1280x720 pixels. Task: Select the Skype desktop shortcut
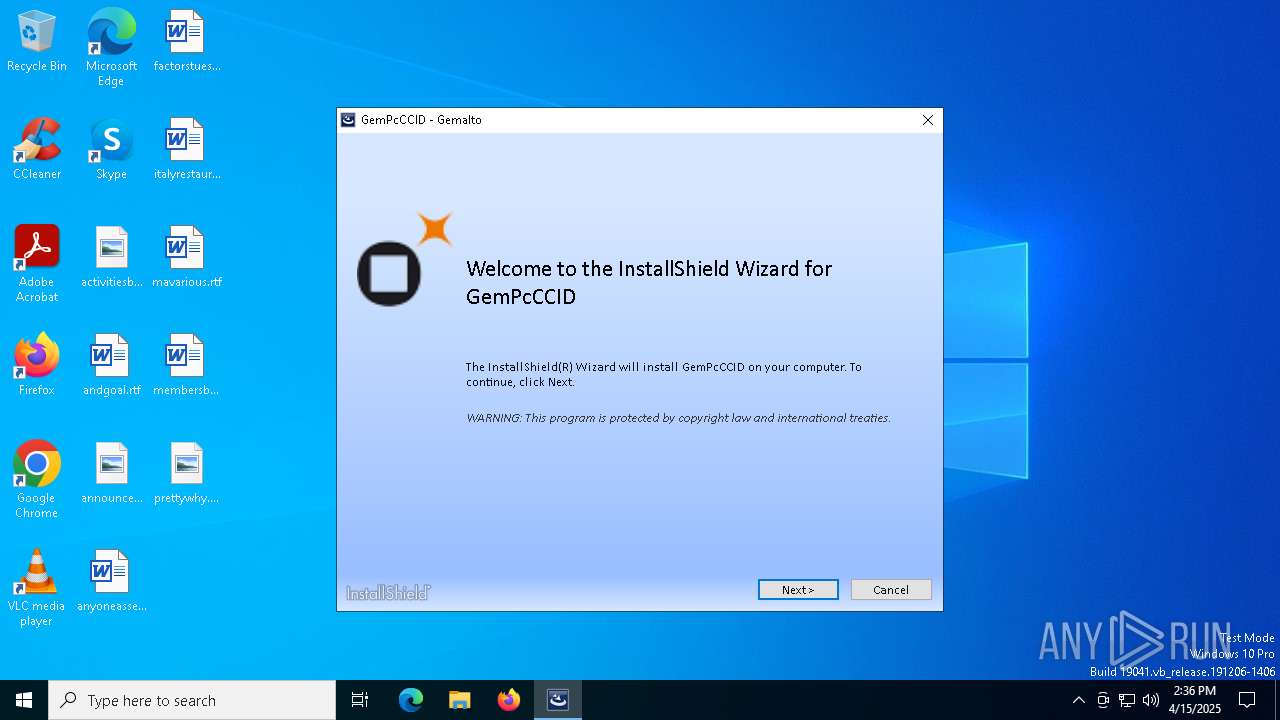tap(111, 150)
